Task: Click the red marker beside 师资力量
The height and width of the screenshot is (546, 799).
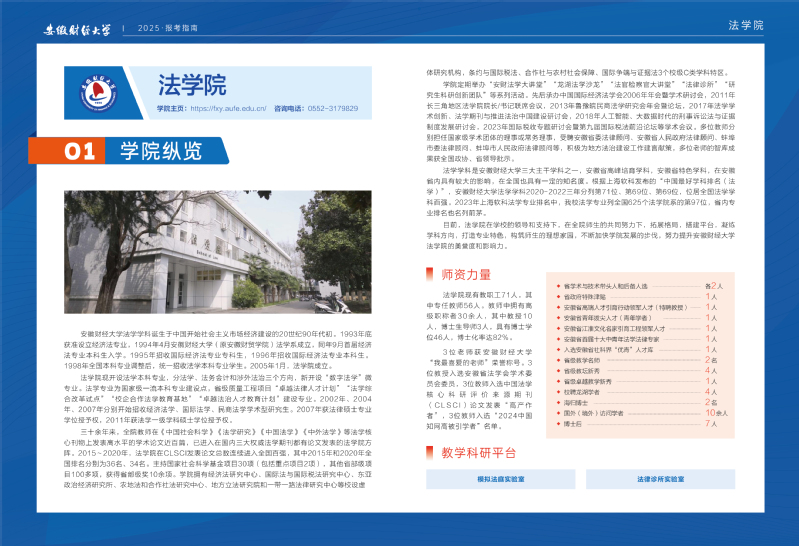Action: (430, 274)
